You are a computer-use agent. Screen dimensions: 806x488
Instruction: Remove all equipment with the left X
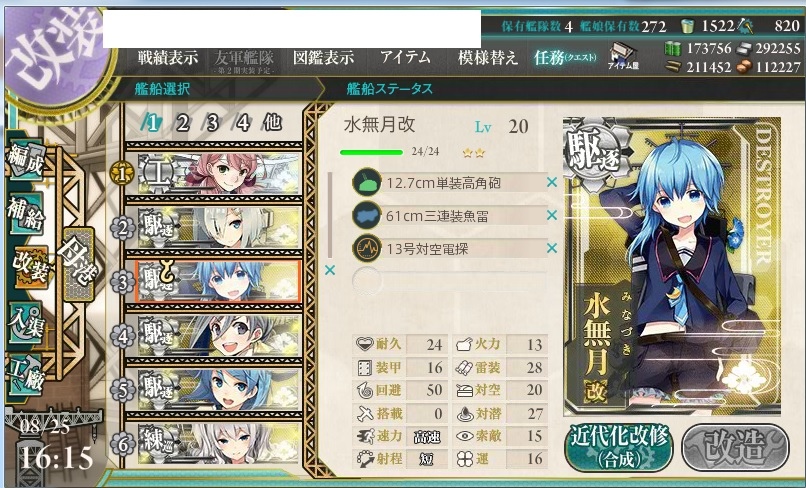(x=330, y=269)
